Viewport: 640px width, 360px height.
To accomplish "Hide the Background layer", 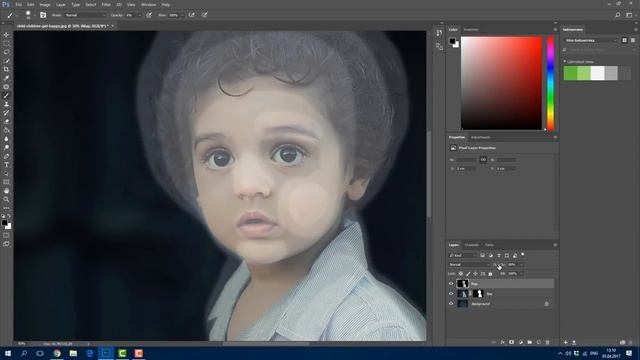I will click(x=451, y=304).
